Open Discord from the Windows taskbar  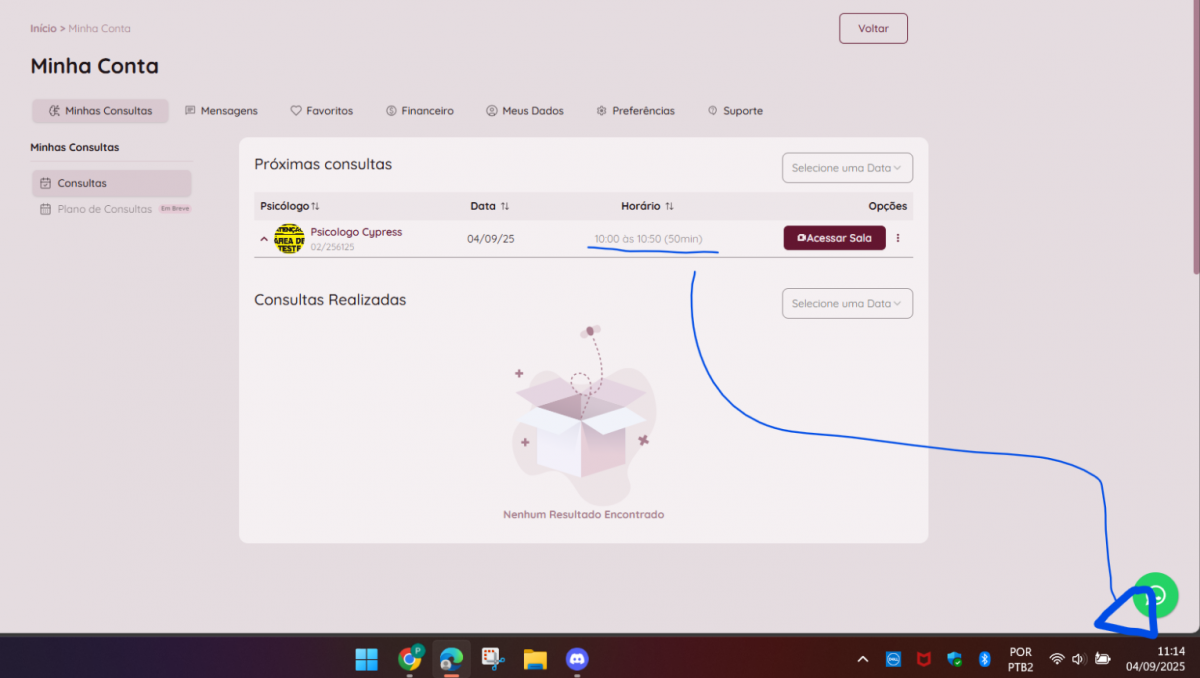point(576,659)
